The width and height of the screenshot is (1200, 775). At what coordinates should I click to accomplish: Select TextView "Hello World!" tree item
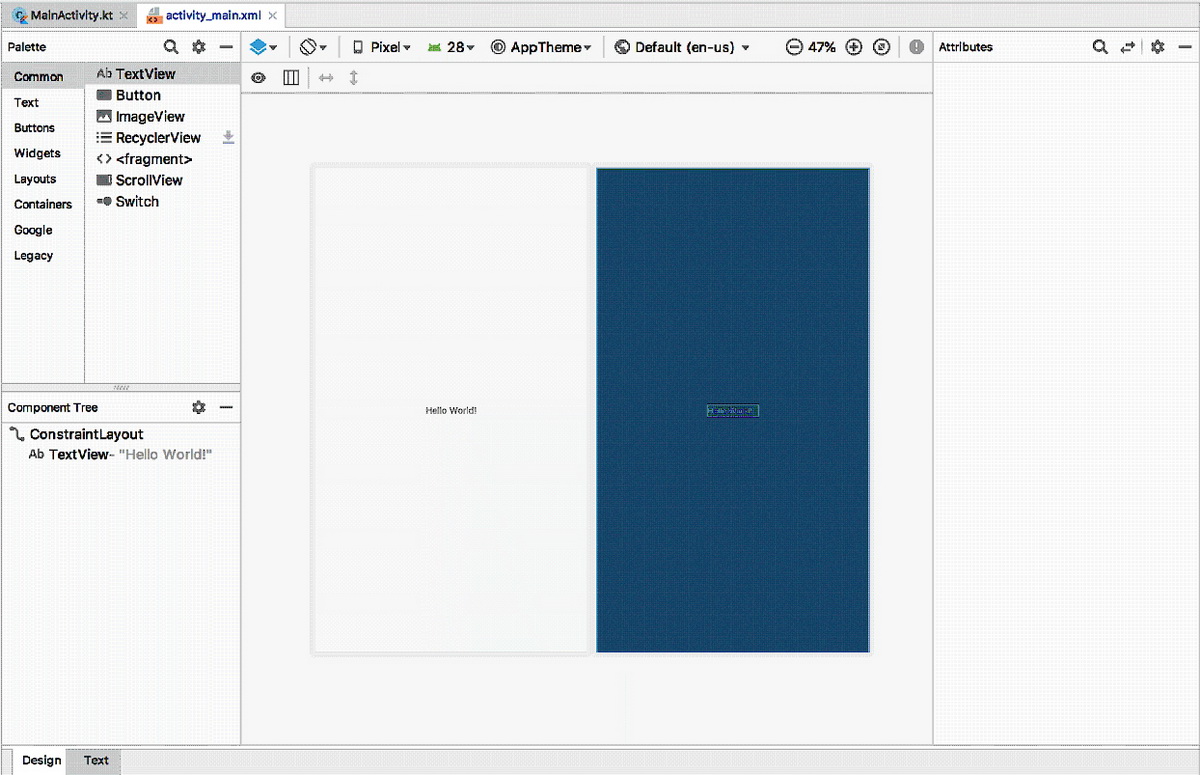click(121, 454)
